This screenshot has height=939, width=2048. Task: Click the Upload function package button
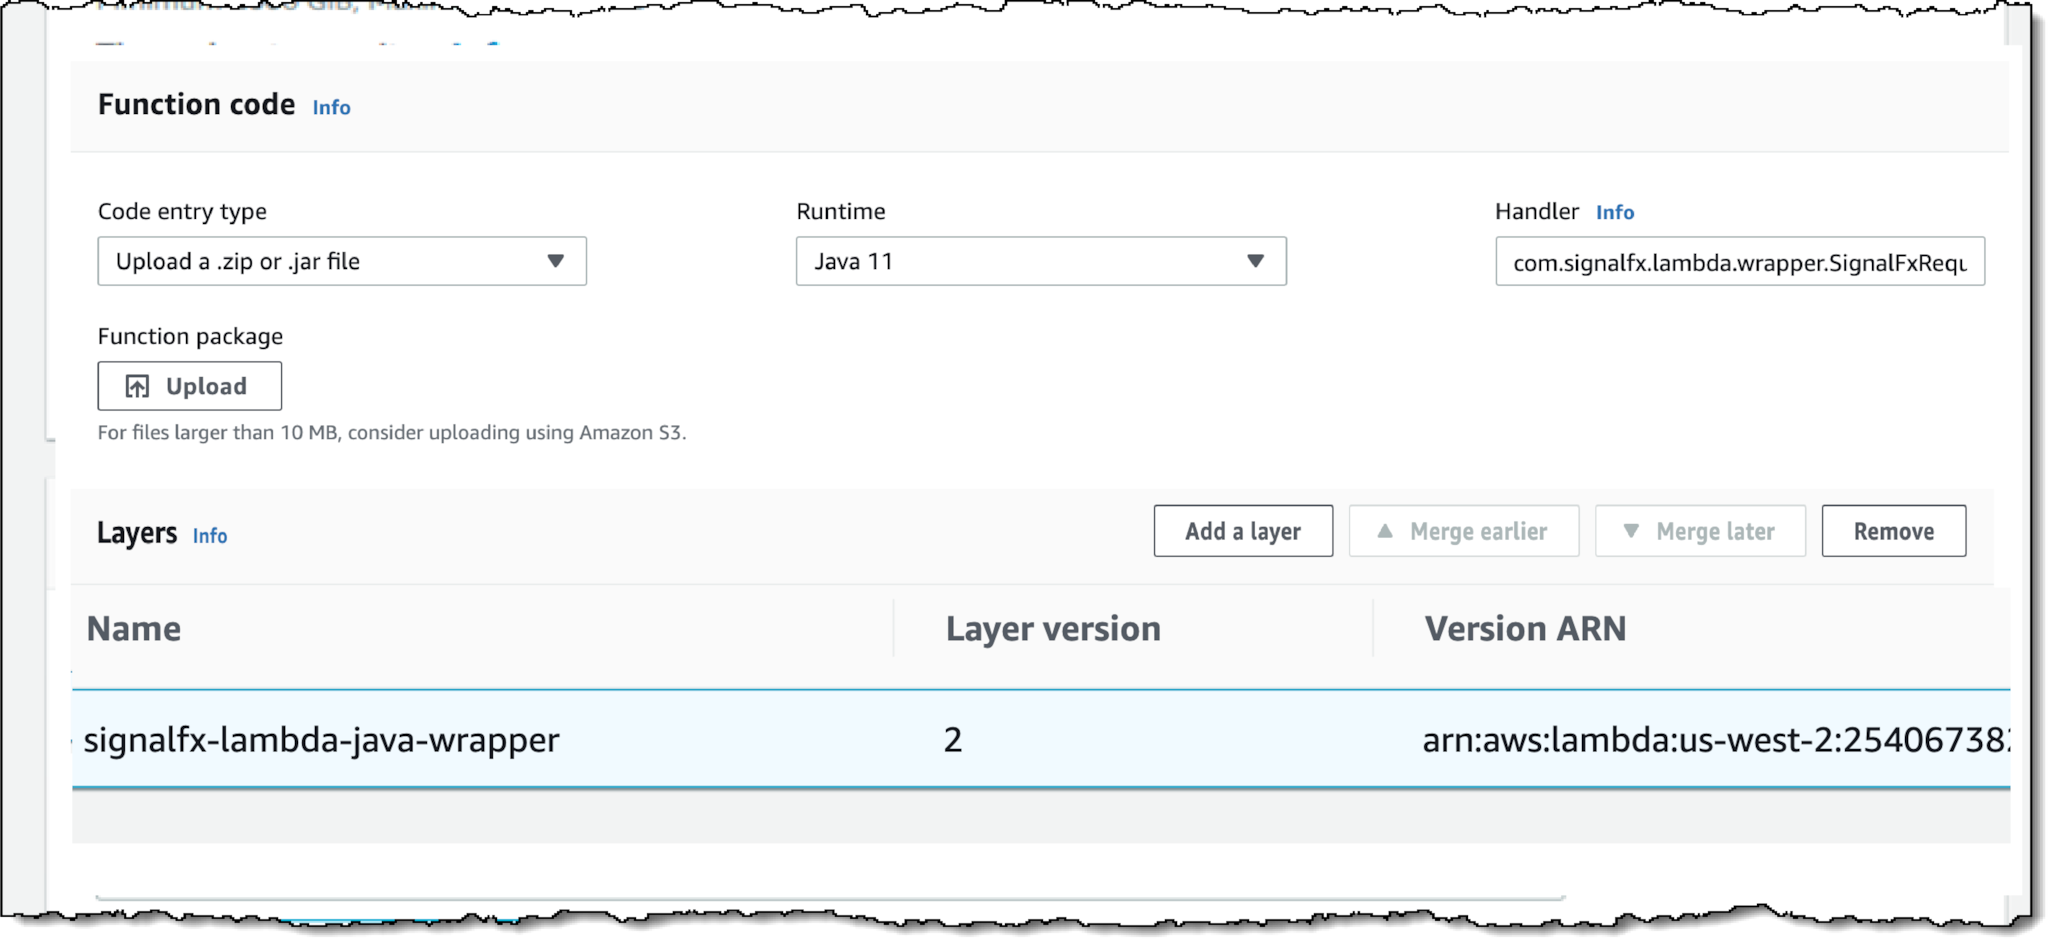click(190, 386)
